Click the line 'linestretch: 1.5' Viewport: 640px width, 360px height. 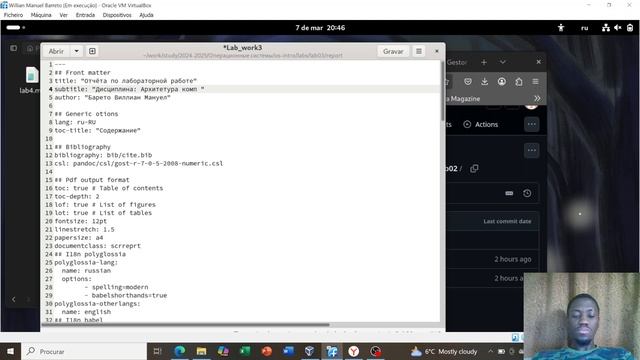tap(84, 229)
